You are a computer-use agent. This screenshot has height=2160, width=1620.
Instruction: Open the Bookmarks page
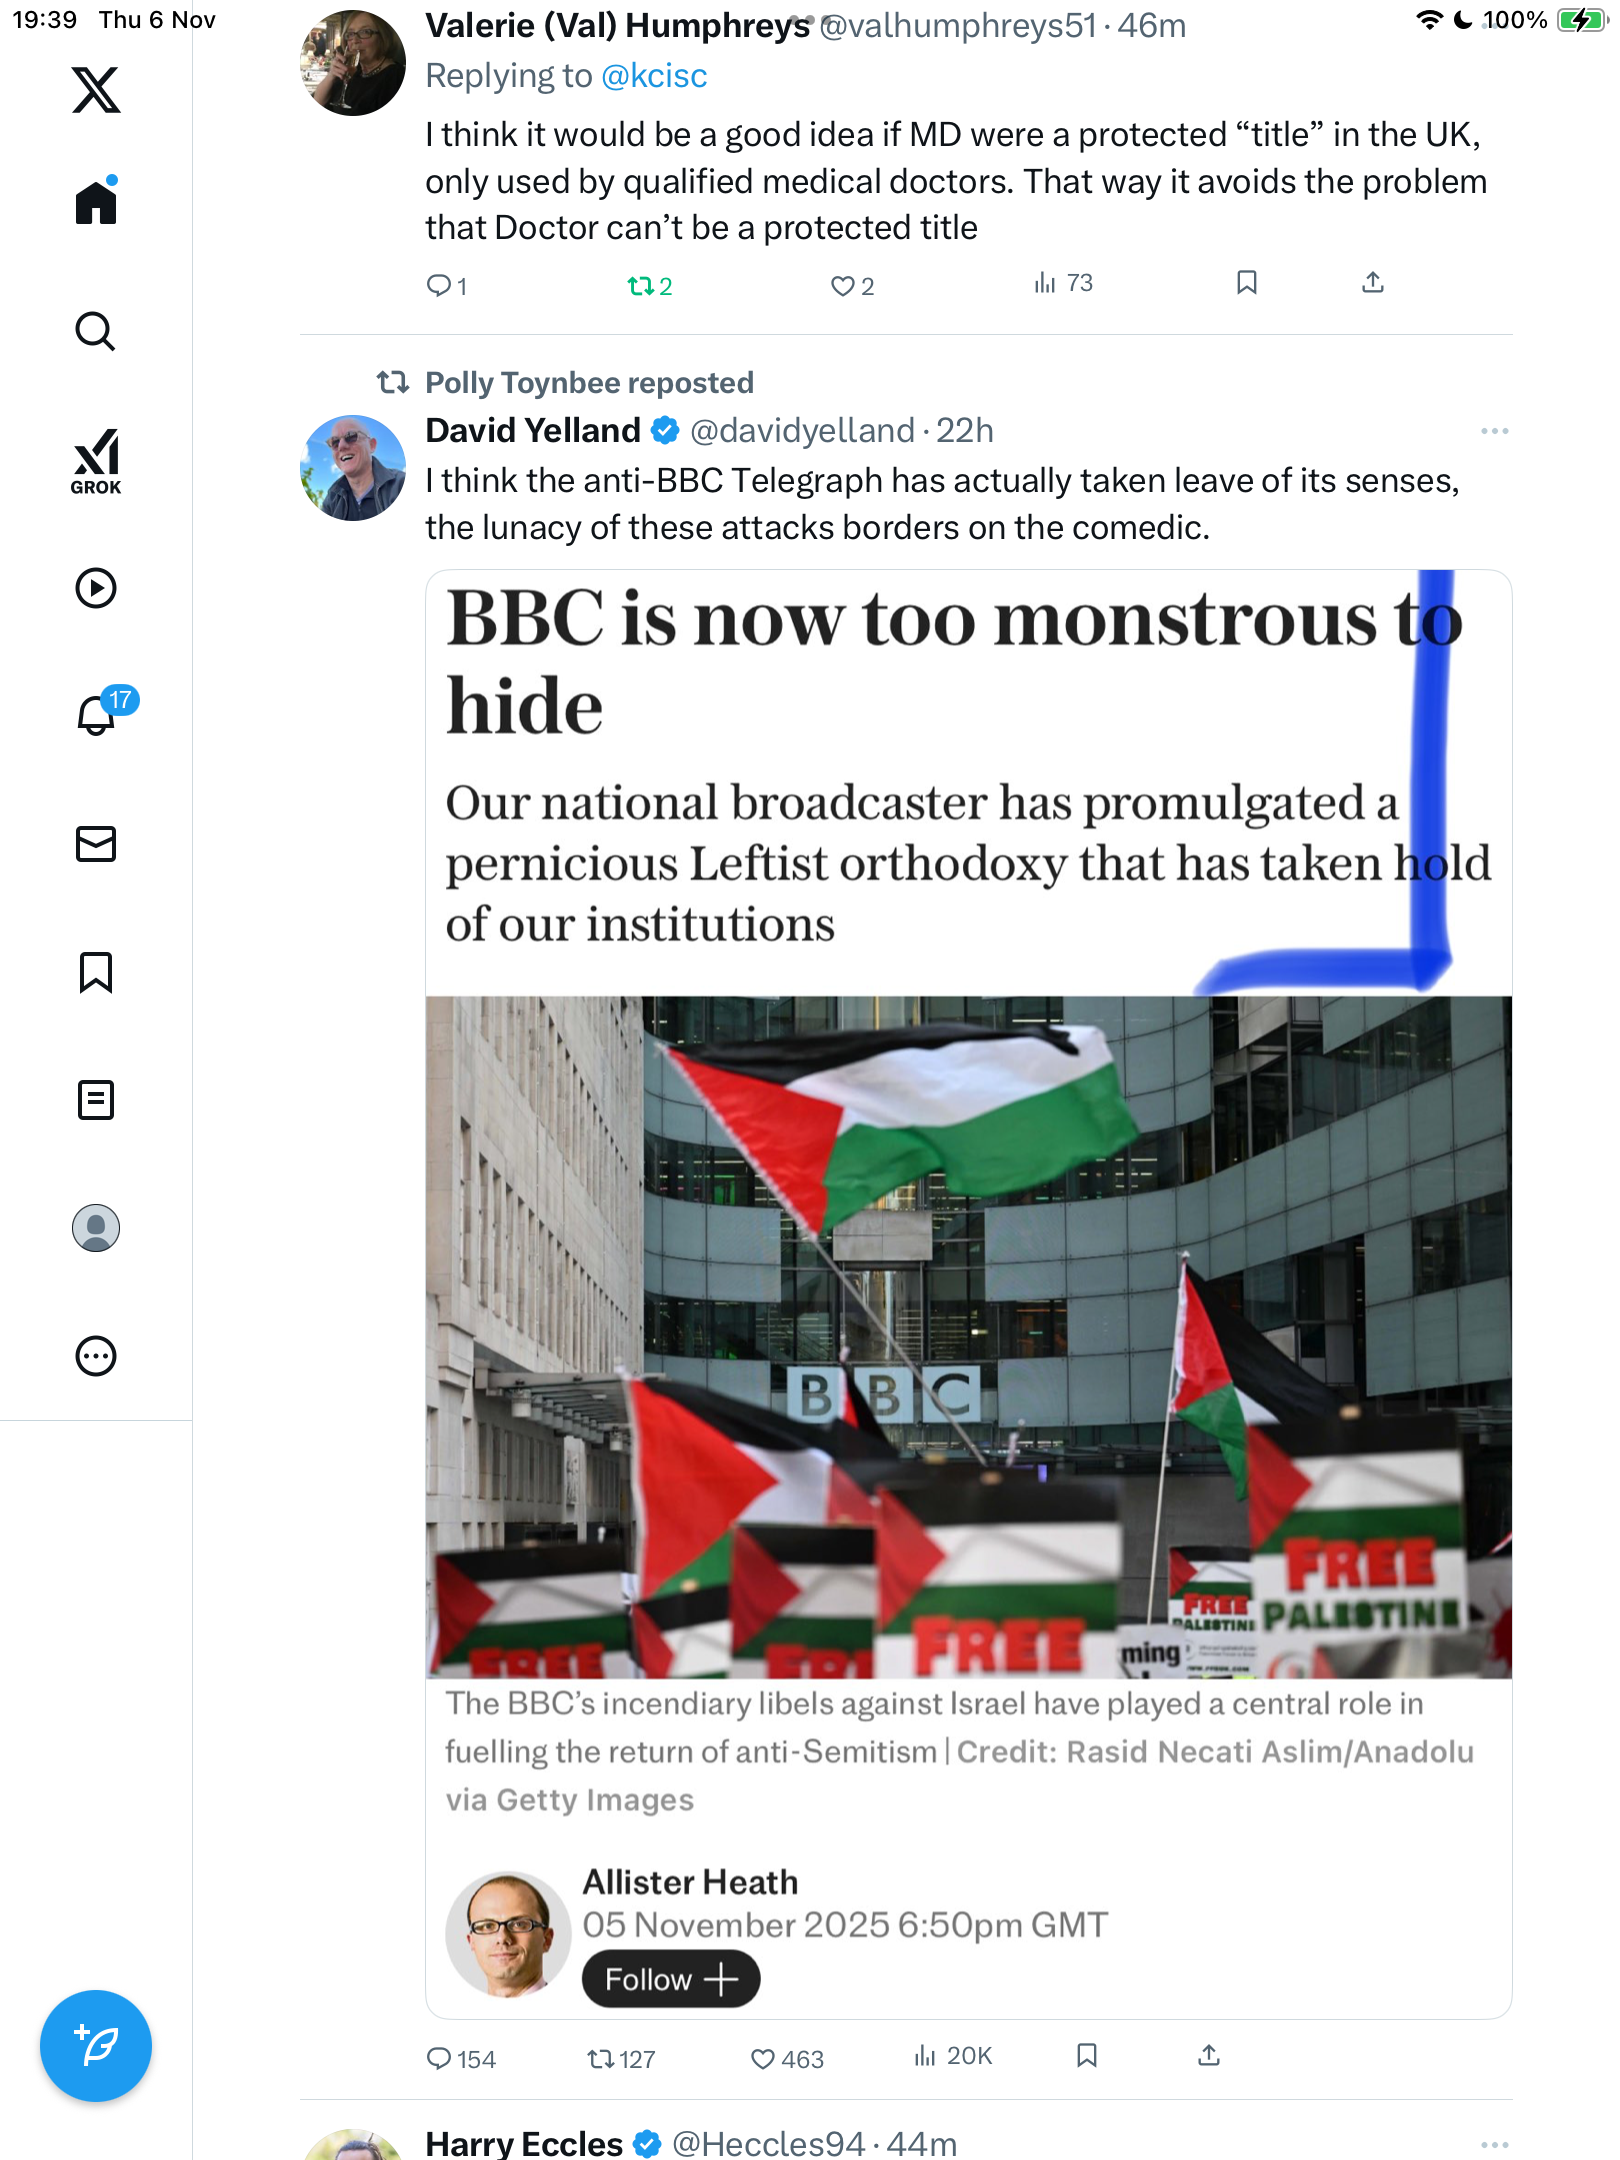coord(96,972)
